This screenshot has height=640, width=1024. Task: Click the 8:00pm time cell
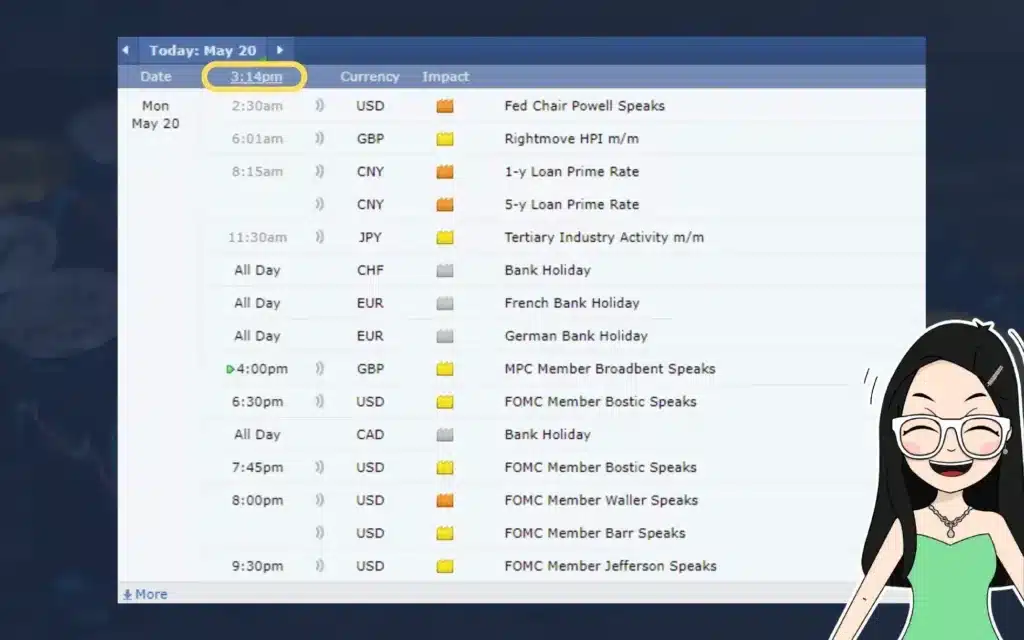[257, 500]
